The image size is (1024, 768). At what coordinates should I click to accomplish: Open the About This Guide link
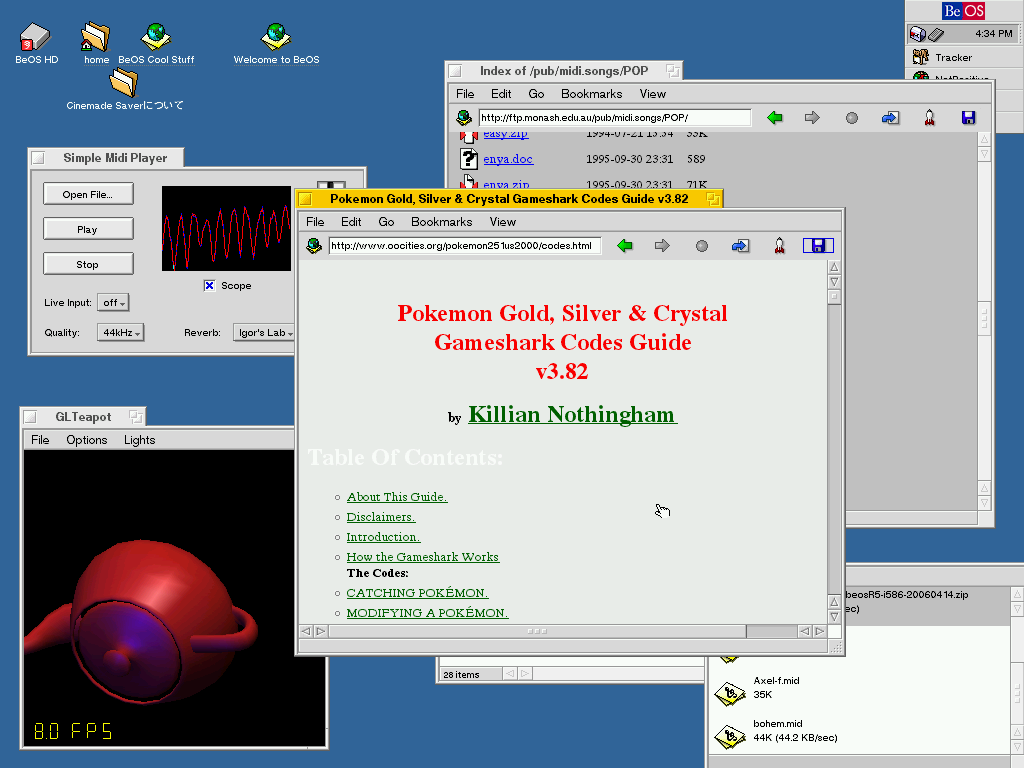pyautogui.click(x=396, y=497)
